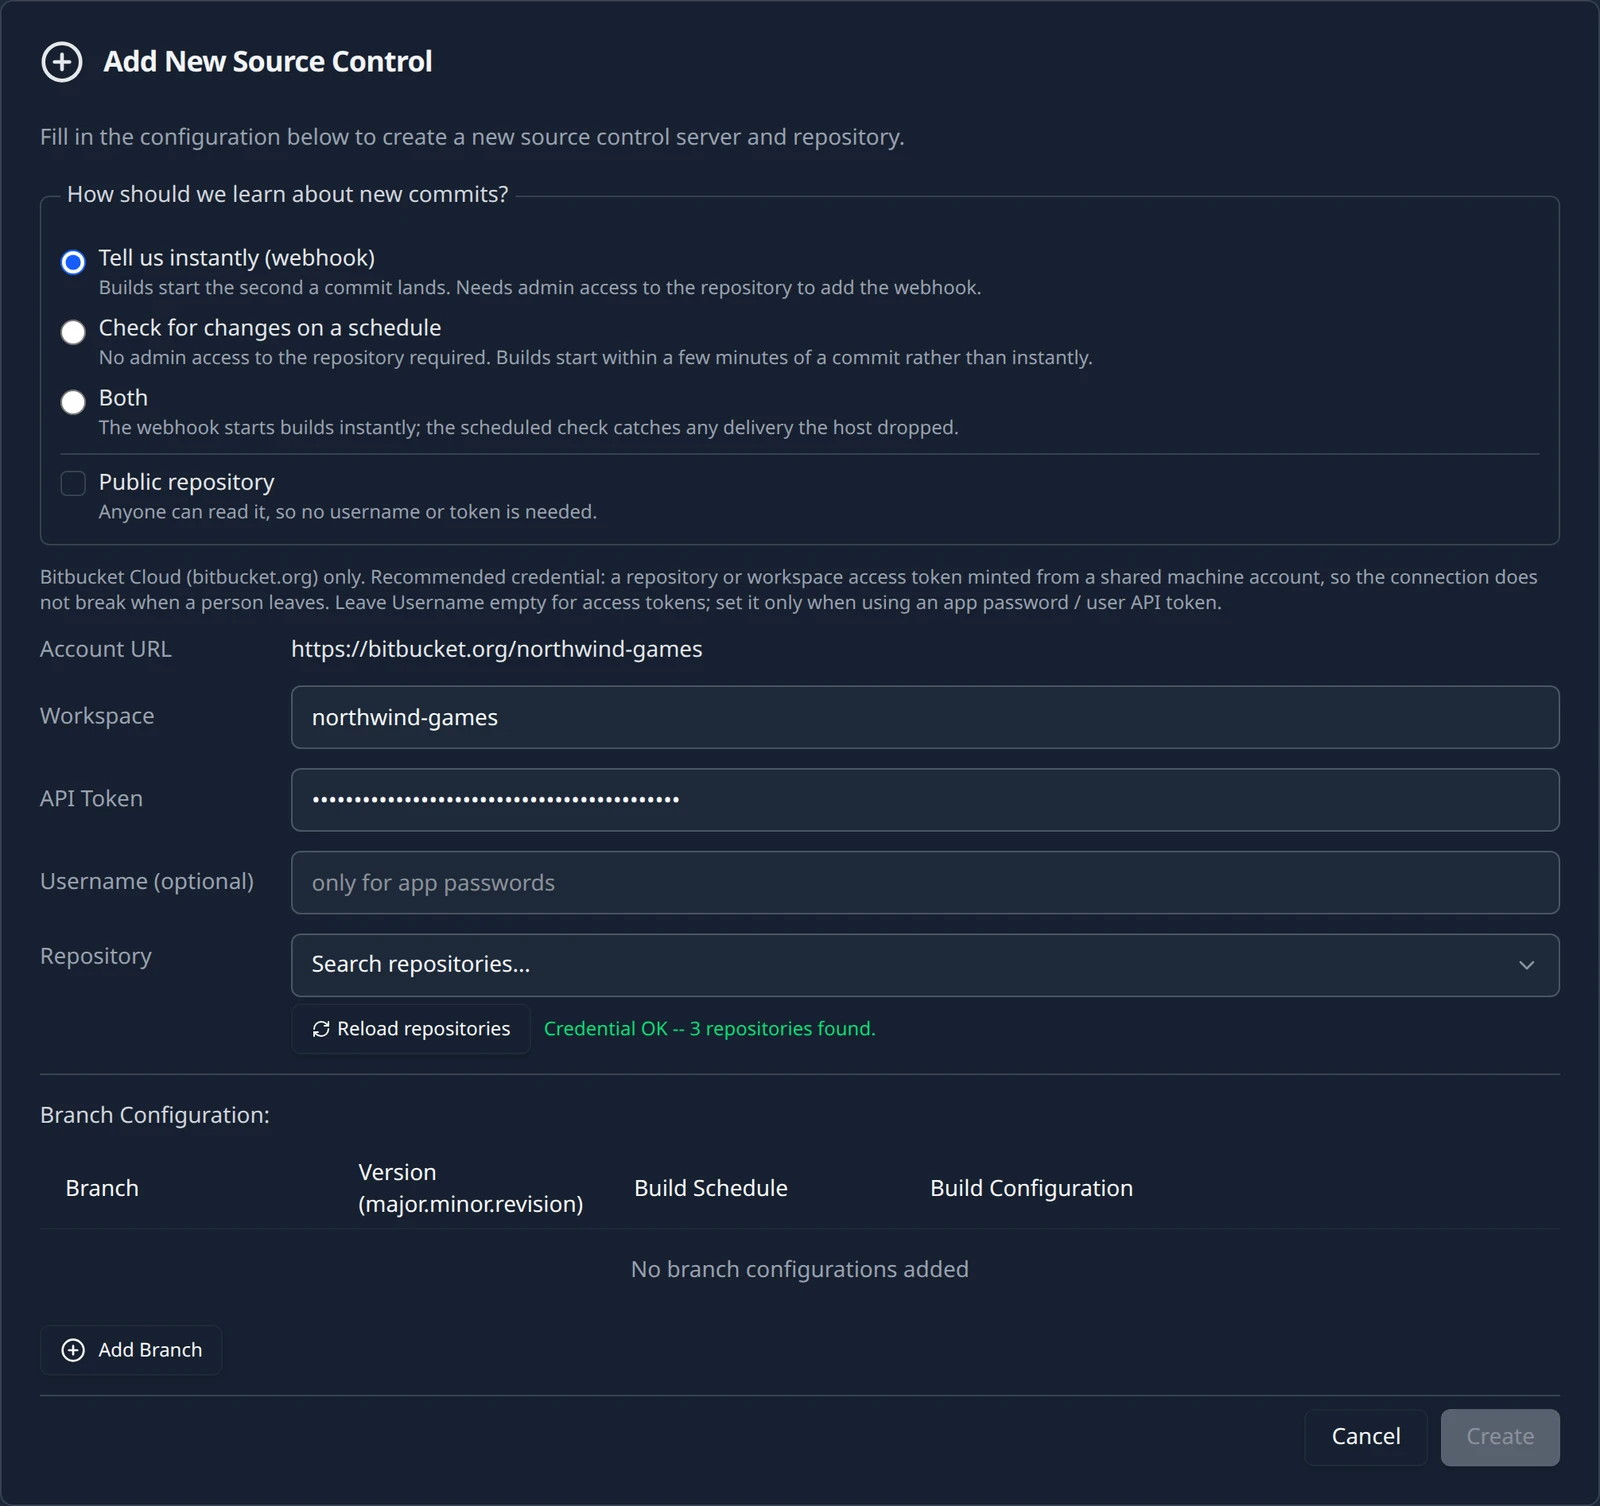Click How should we learn about new commits? legend
This screenshot has height=1506, width=1600.
click(x=288, y=194)
